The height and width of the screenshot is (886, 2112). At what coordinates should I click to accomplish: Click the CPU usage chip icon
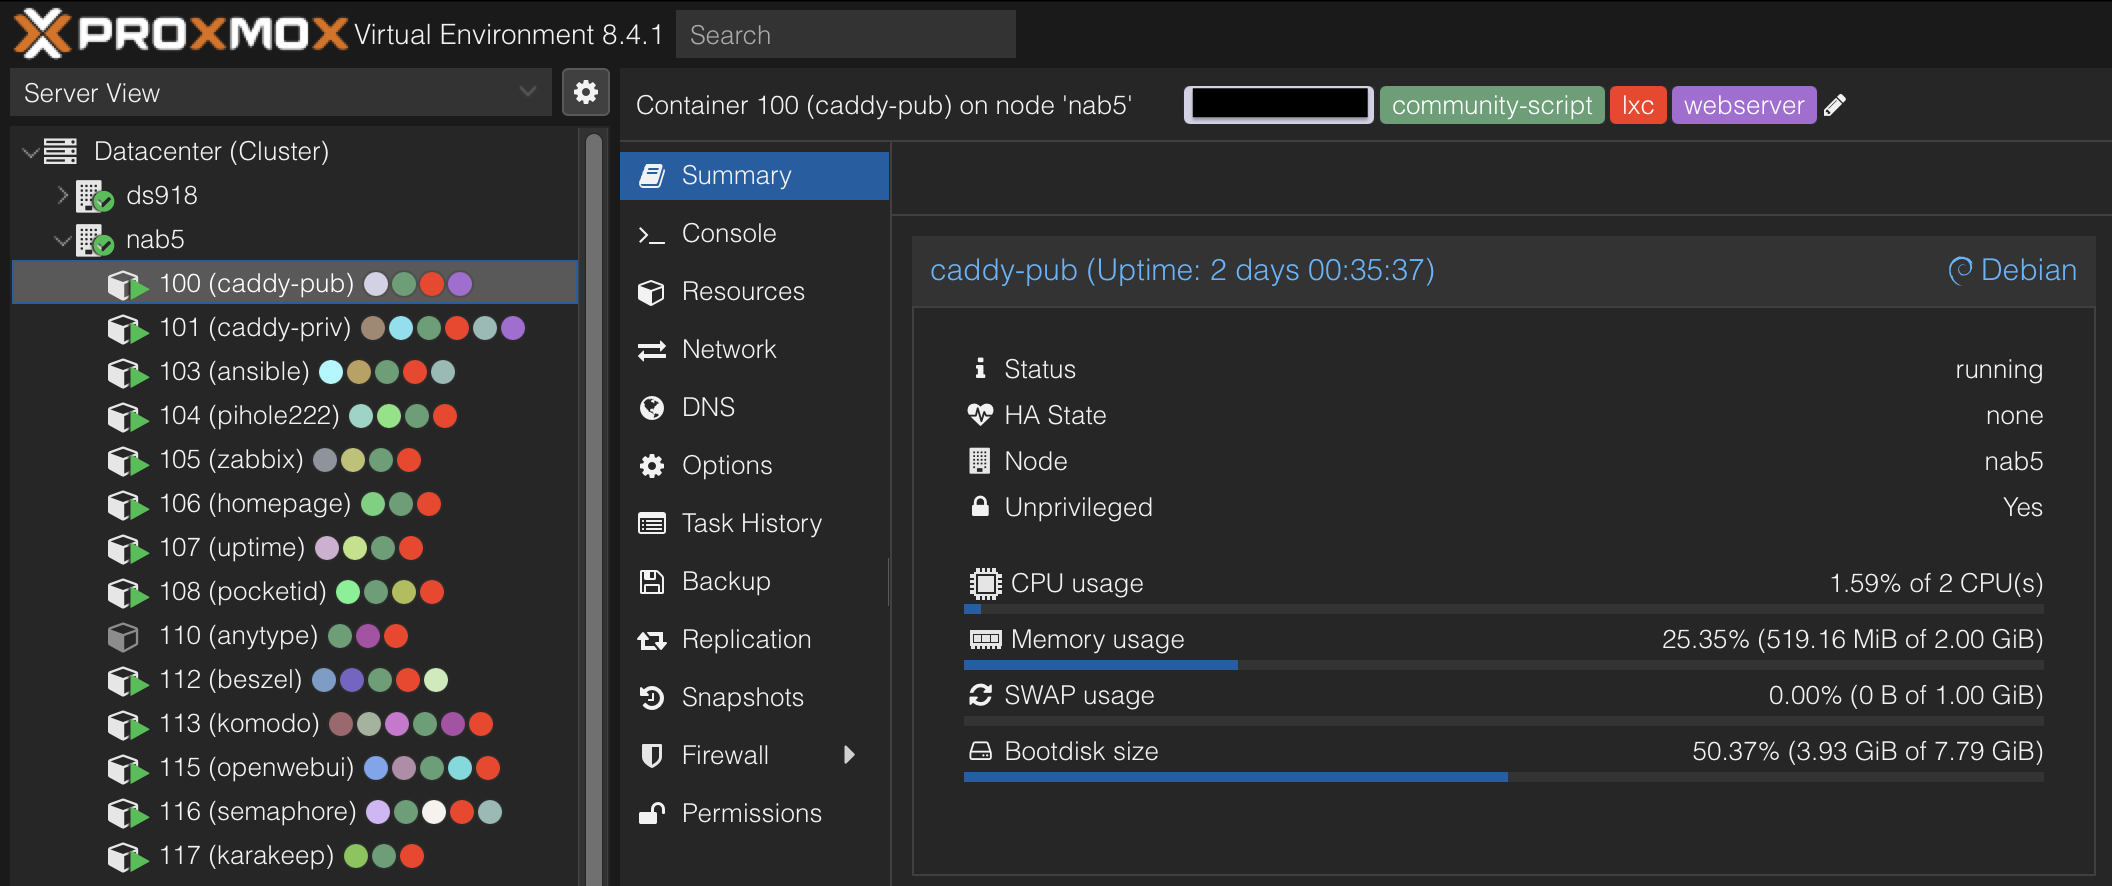(985, 583)
